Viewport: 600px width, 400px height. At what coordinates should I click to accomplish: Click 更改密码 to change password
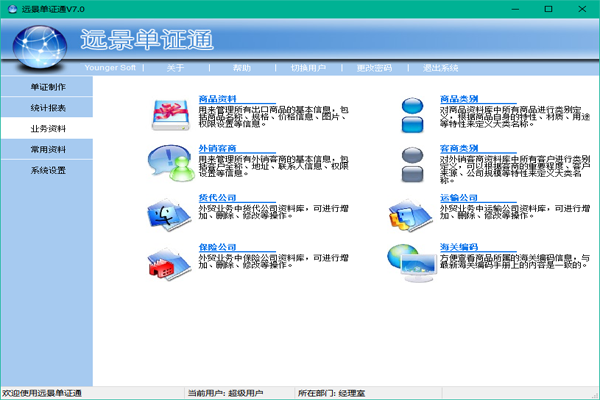(374, 68)
